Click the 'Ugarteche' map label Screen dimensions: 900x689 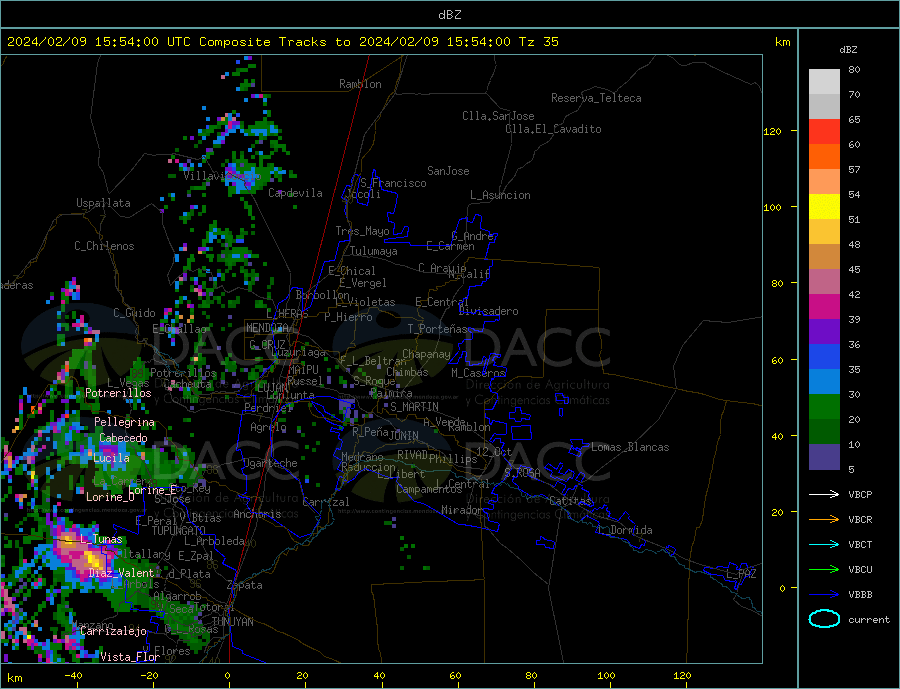click(x=270, y=463)
